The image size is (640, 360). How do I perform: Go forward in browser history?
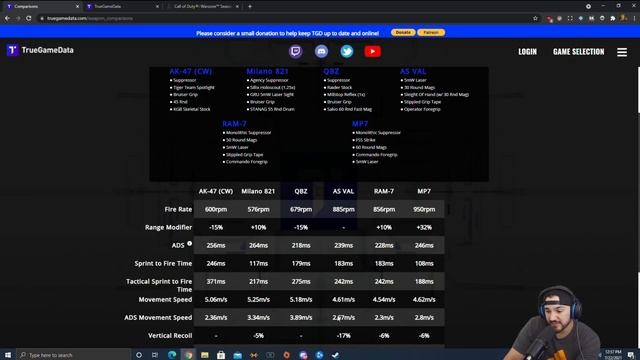pos(18,18)
